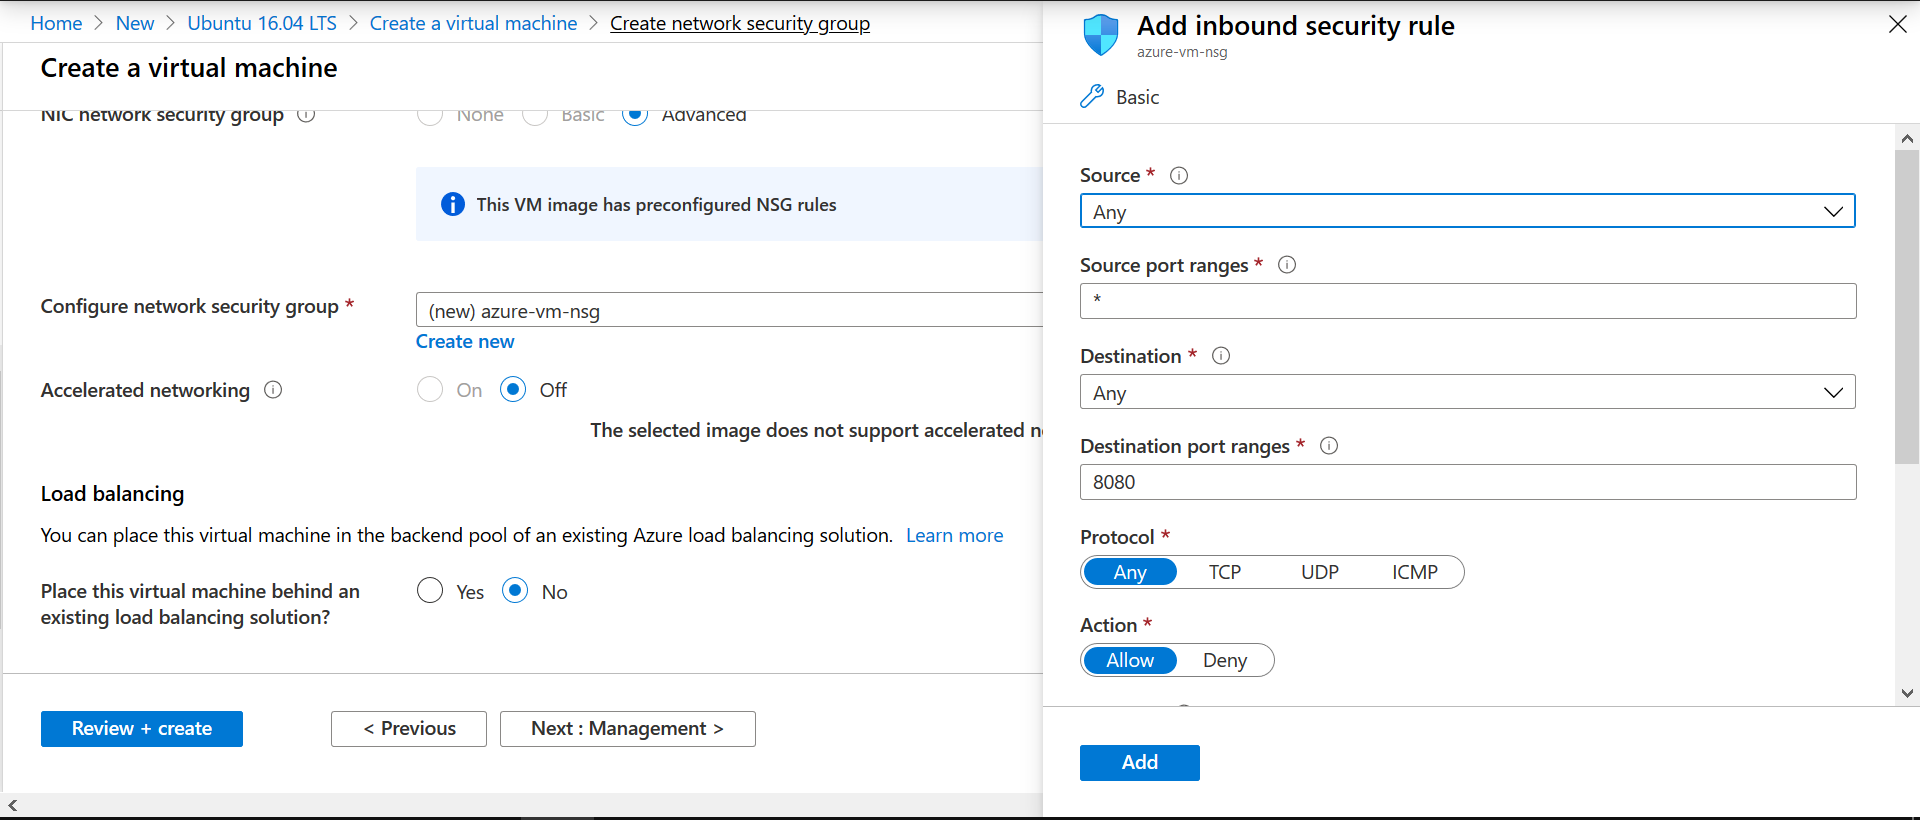Select the ICMP protocol option
The image size is (1920, 820).
coord(1415,572)
